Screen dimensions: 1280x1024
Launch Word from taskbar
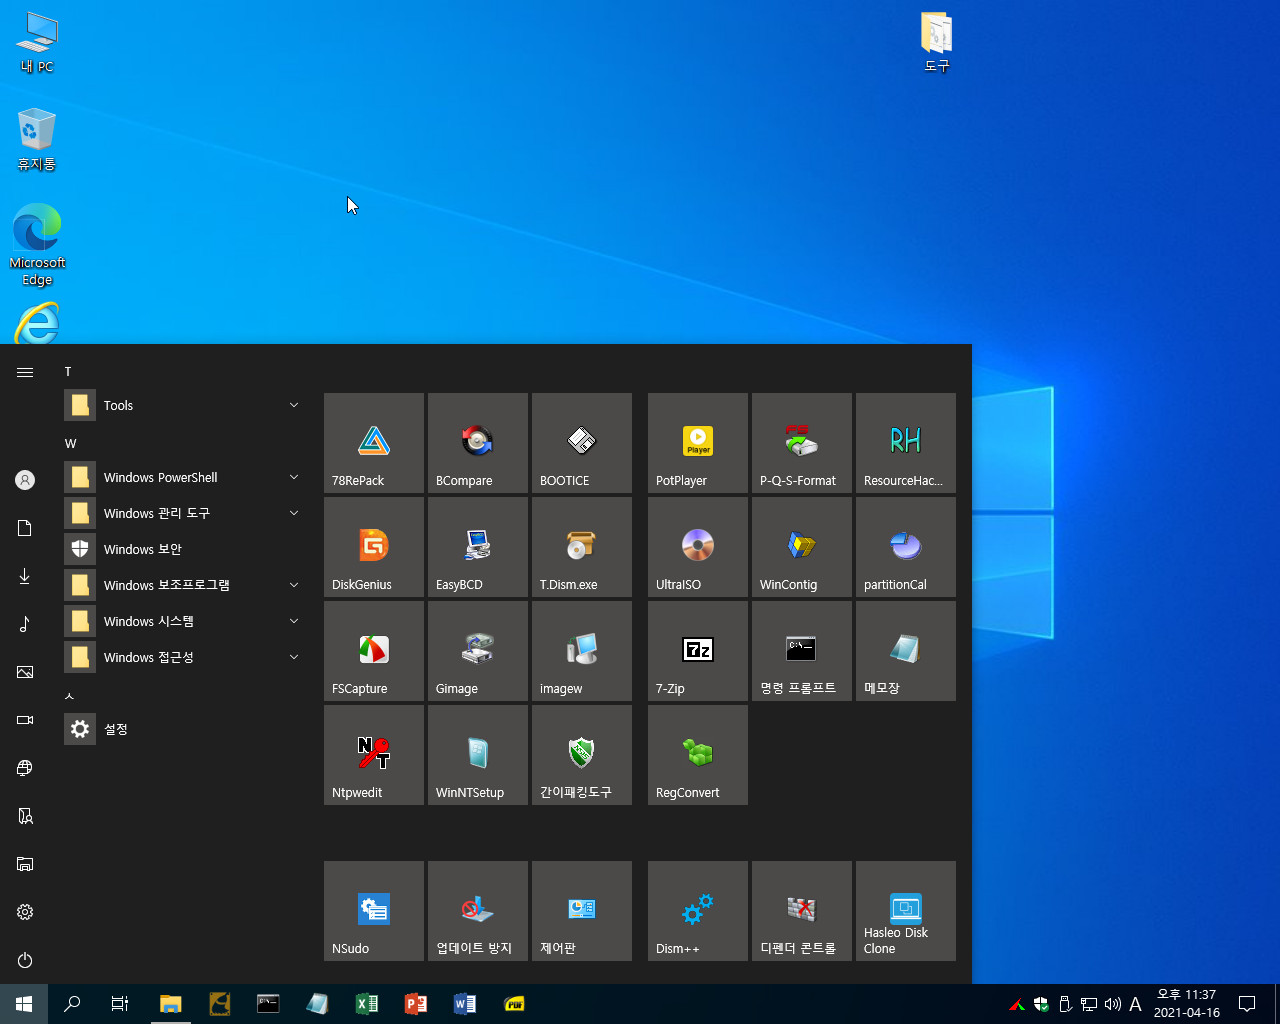[x=465, y=1004]
